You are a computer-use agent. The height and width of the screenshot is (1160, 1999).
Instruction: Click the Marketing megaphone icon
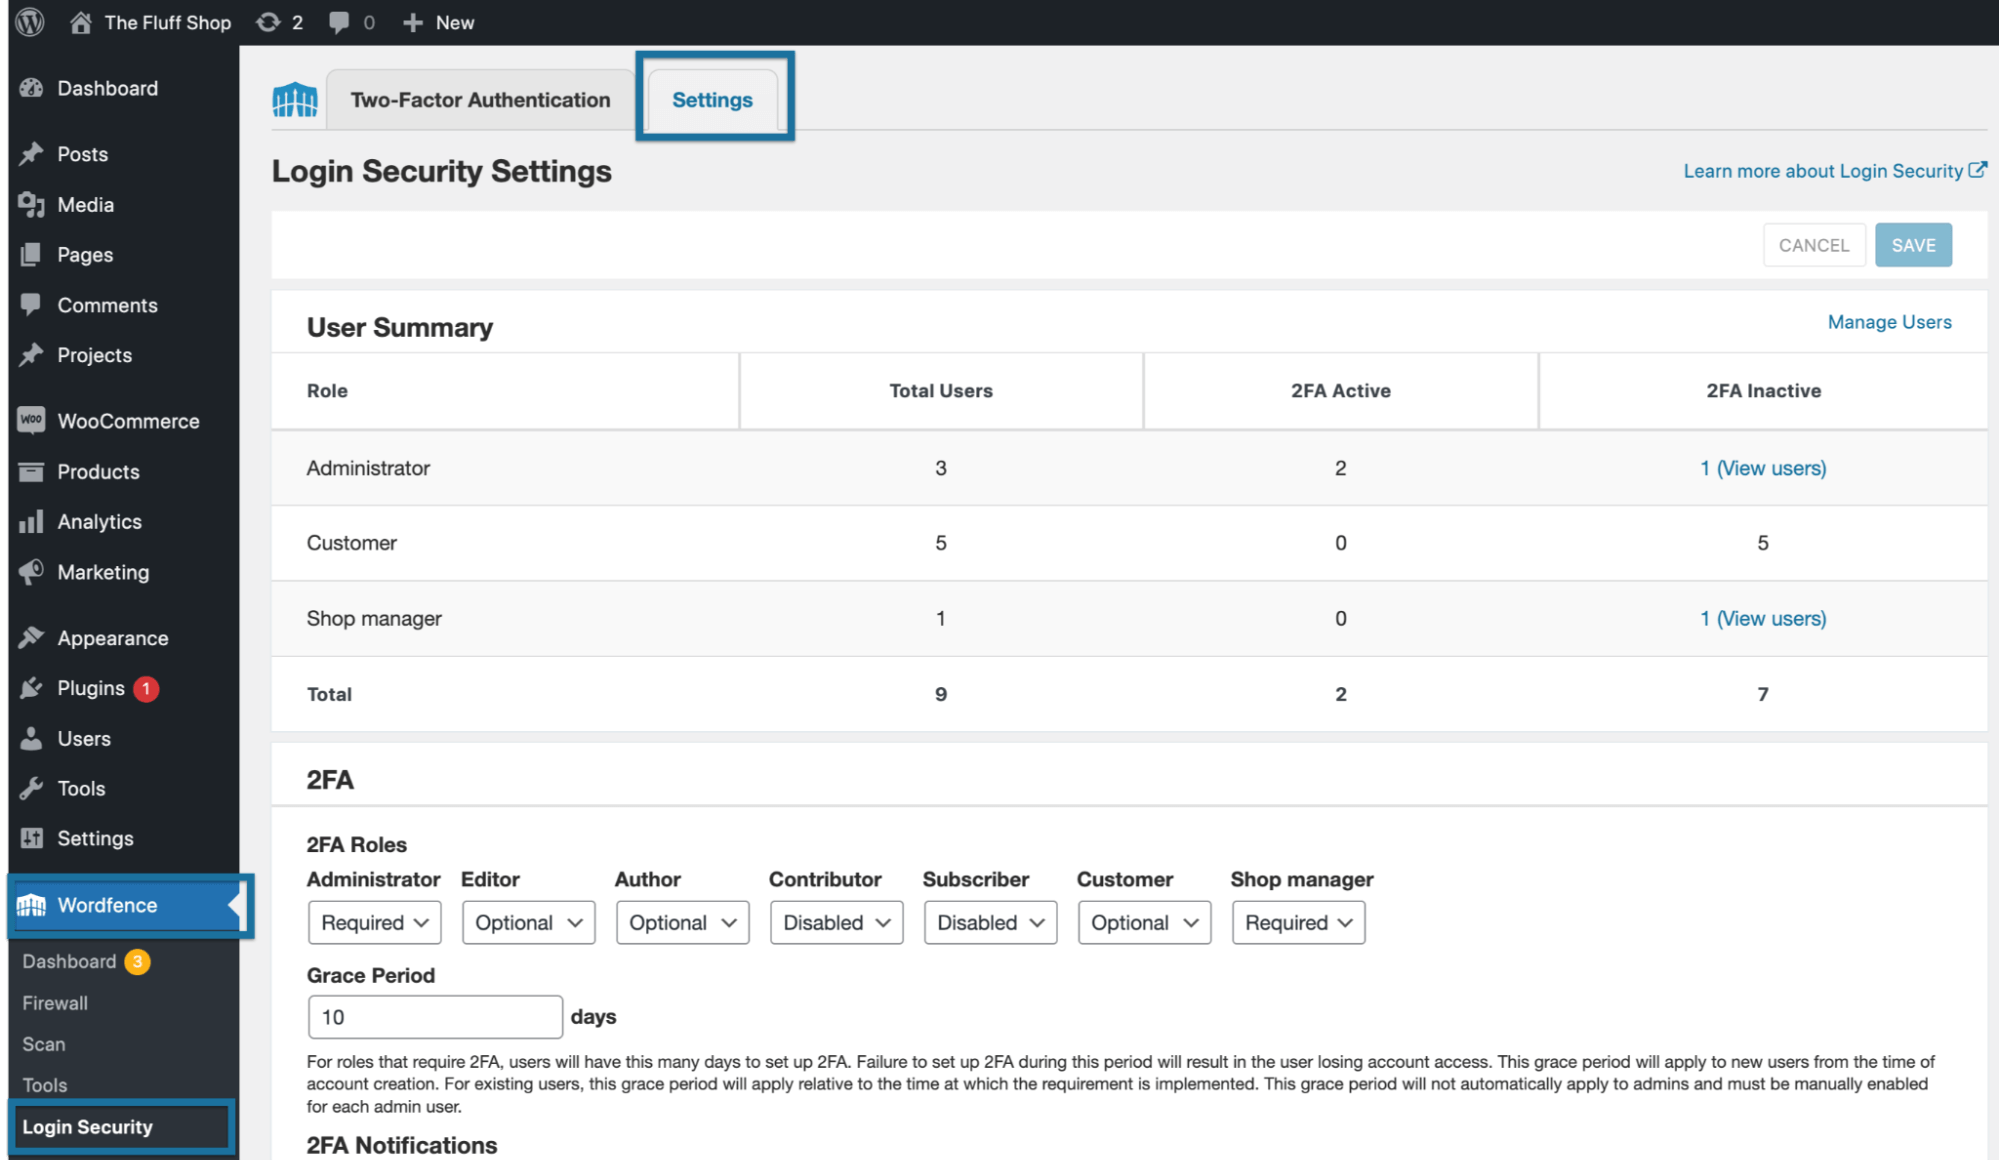(31, 572)
